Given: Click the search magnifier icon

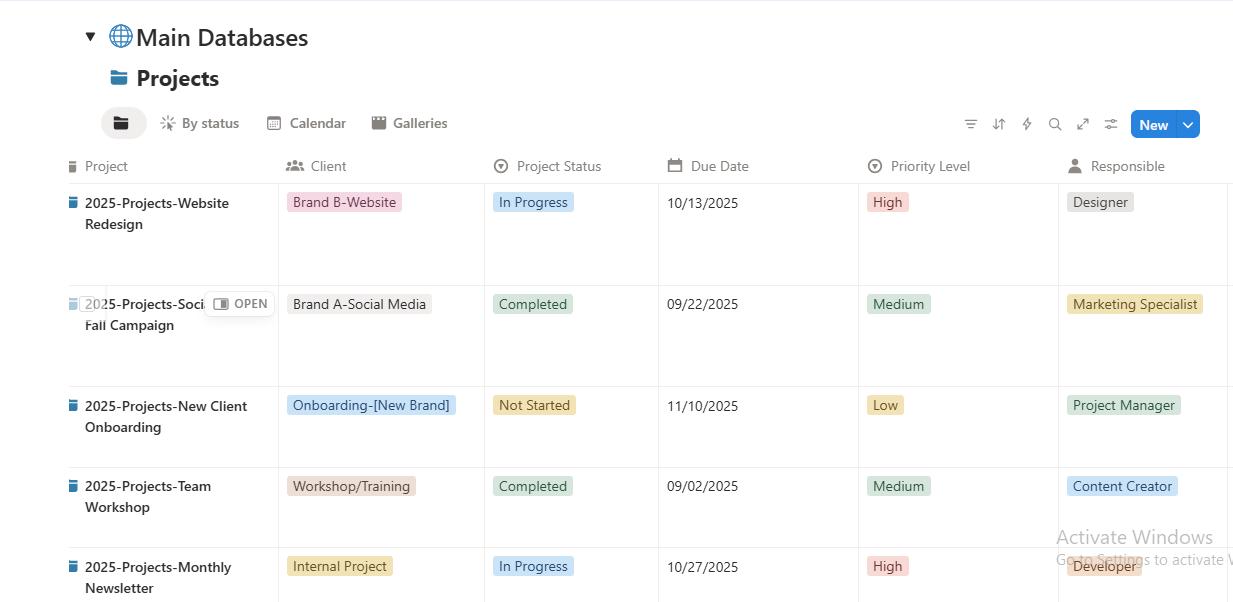Looking at the screenshot, I should 1054,124.
